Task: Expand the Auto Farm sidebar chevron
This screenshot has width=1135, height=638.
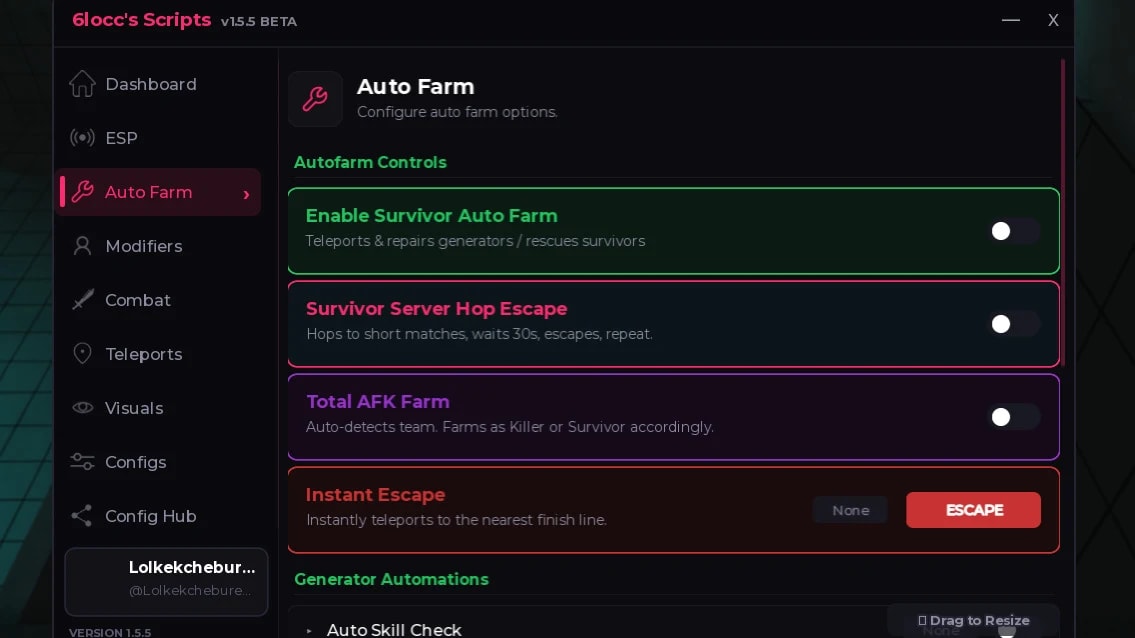Action: 246,193
